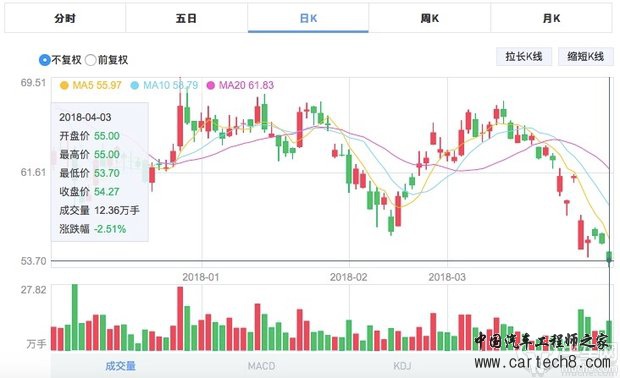
Task: Click the 拉长K线 button
Action: click(524, 57)
